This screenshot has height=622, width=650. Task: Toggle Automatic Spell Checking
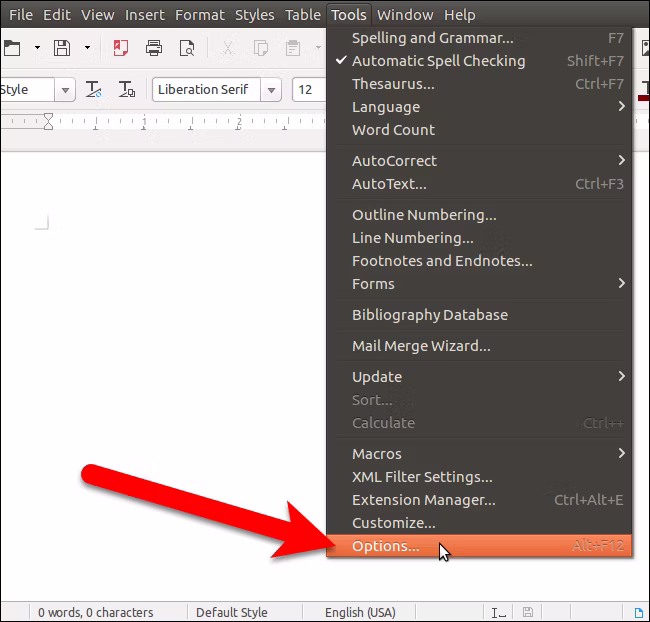point(479,61)
